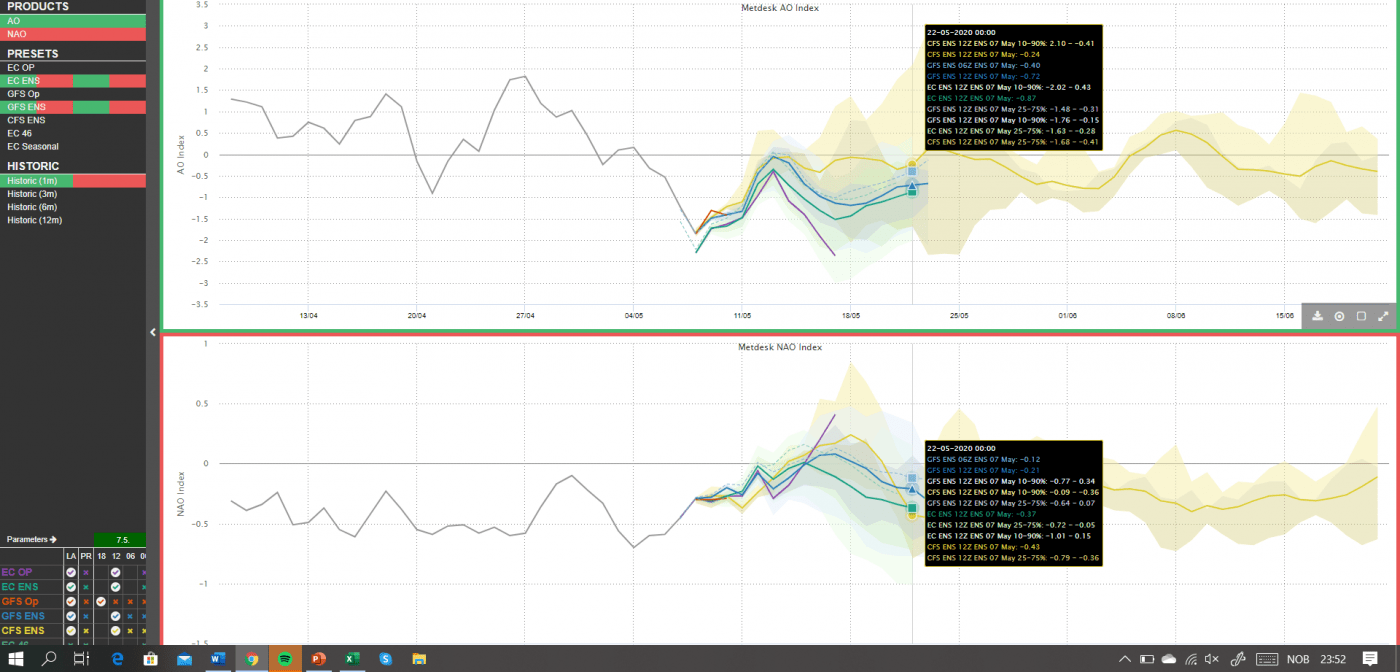This screenshot has height=672, width=1400.
Task: Reset the AO chart view with the circle icon
Action: pos(1339,316)
